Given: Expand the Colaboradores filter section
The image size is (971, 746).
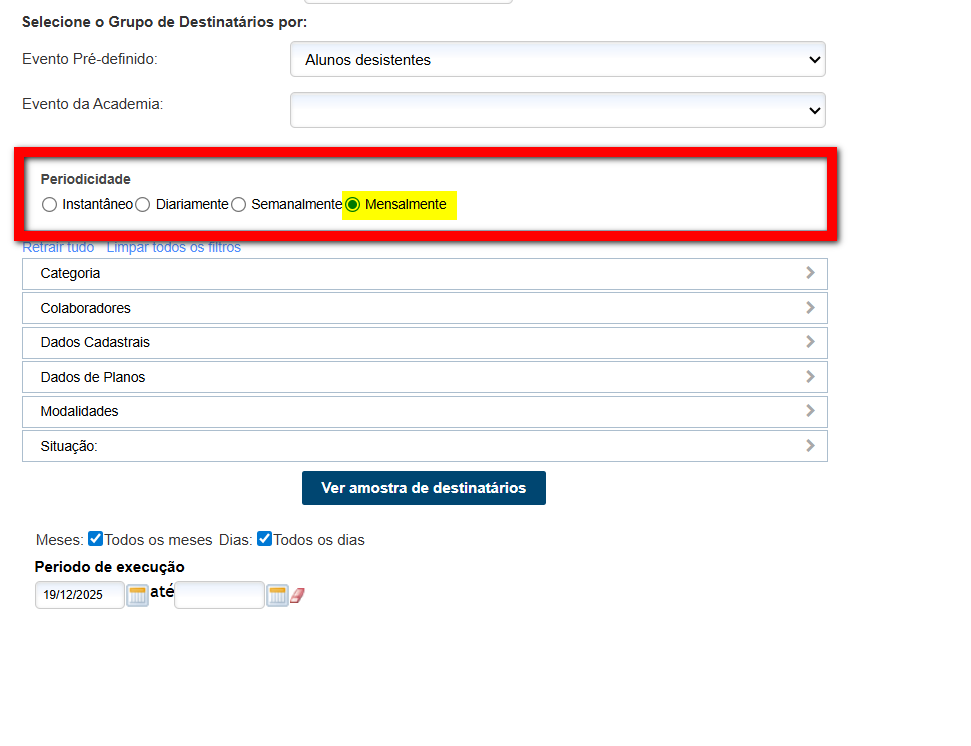Looking at the screenshot, I should (811, 307).
